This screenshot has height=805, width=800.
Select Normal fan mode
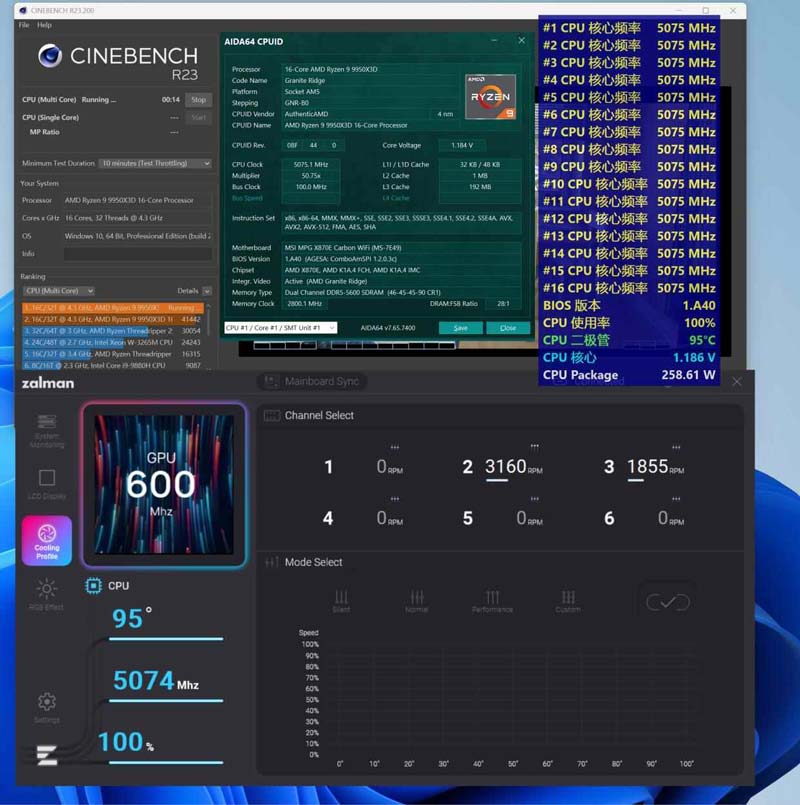(x=416, y=601)
